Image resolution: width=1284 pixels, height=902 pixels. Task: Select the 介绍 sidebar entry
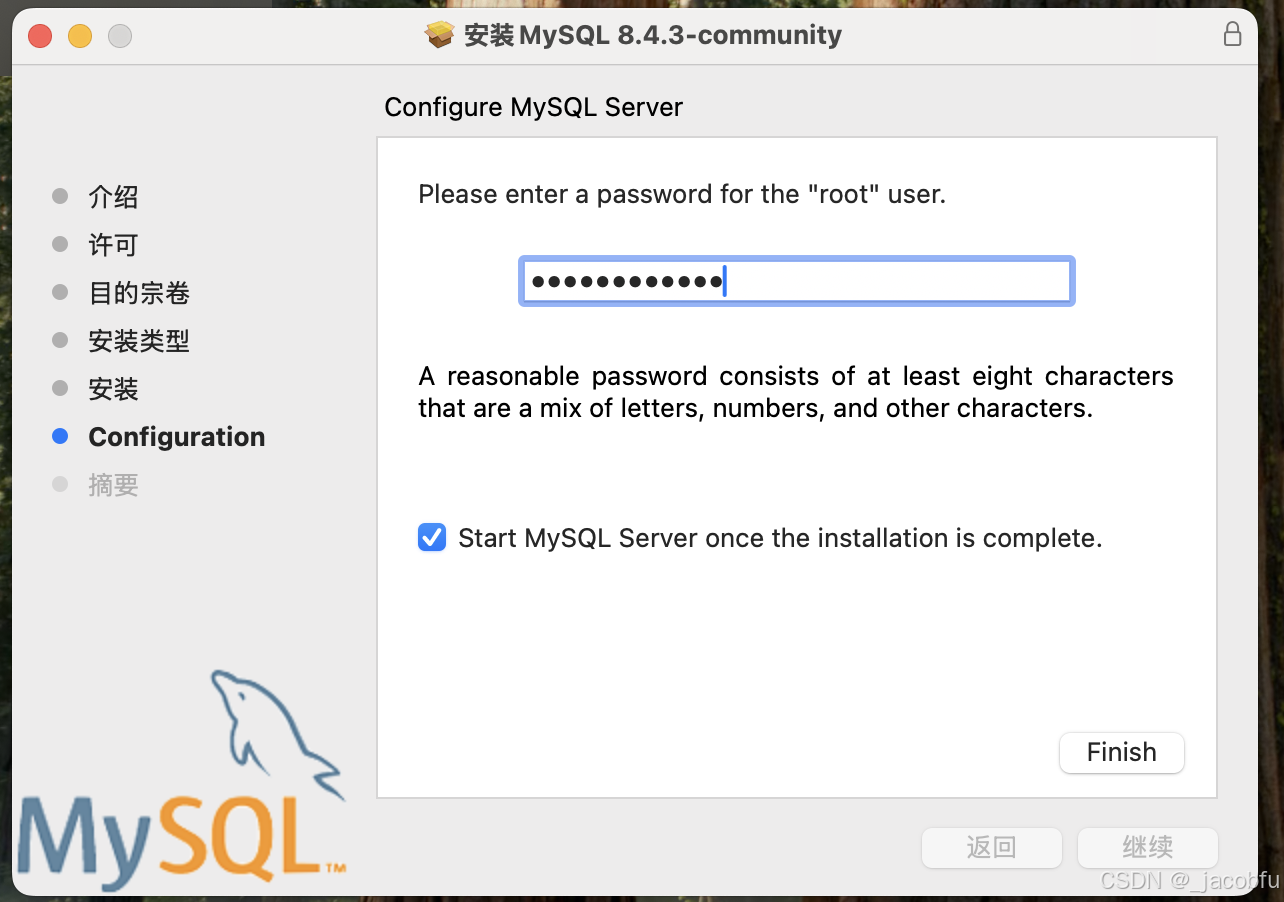click(x=112, y=196)
